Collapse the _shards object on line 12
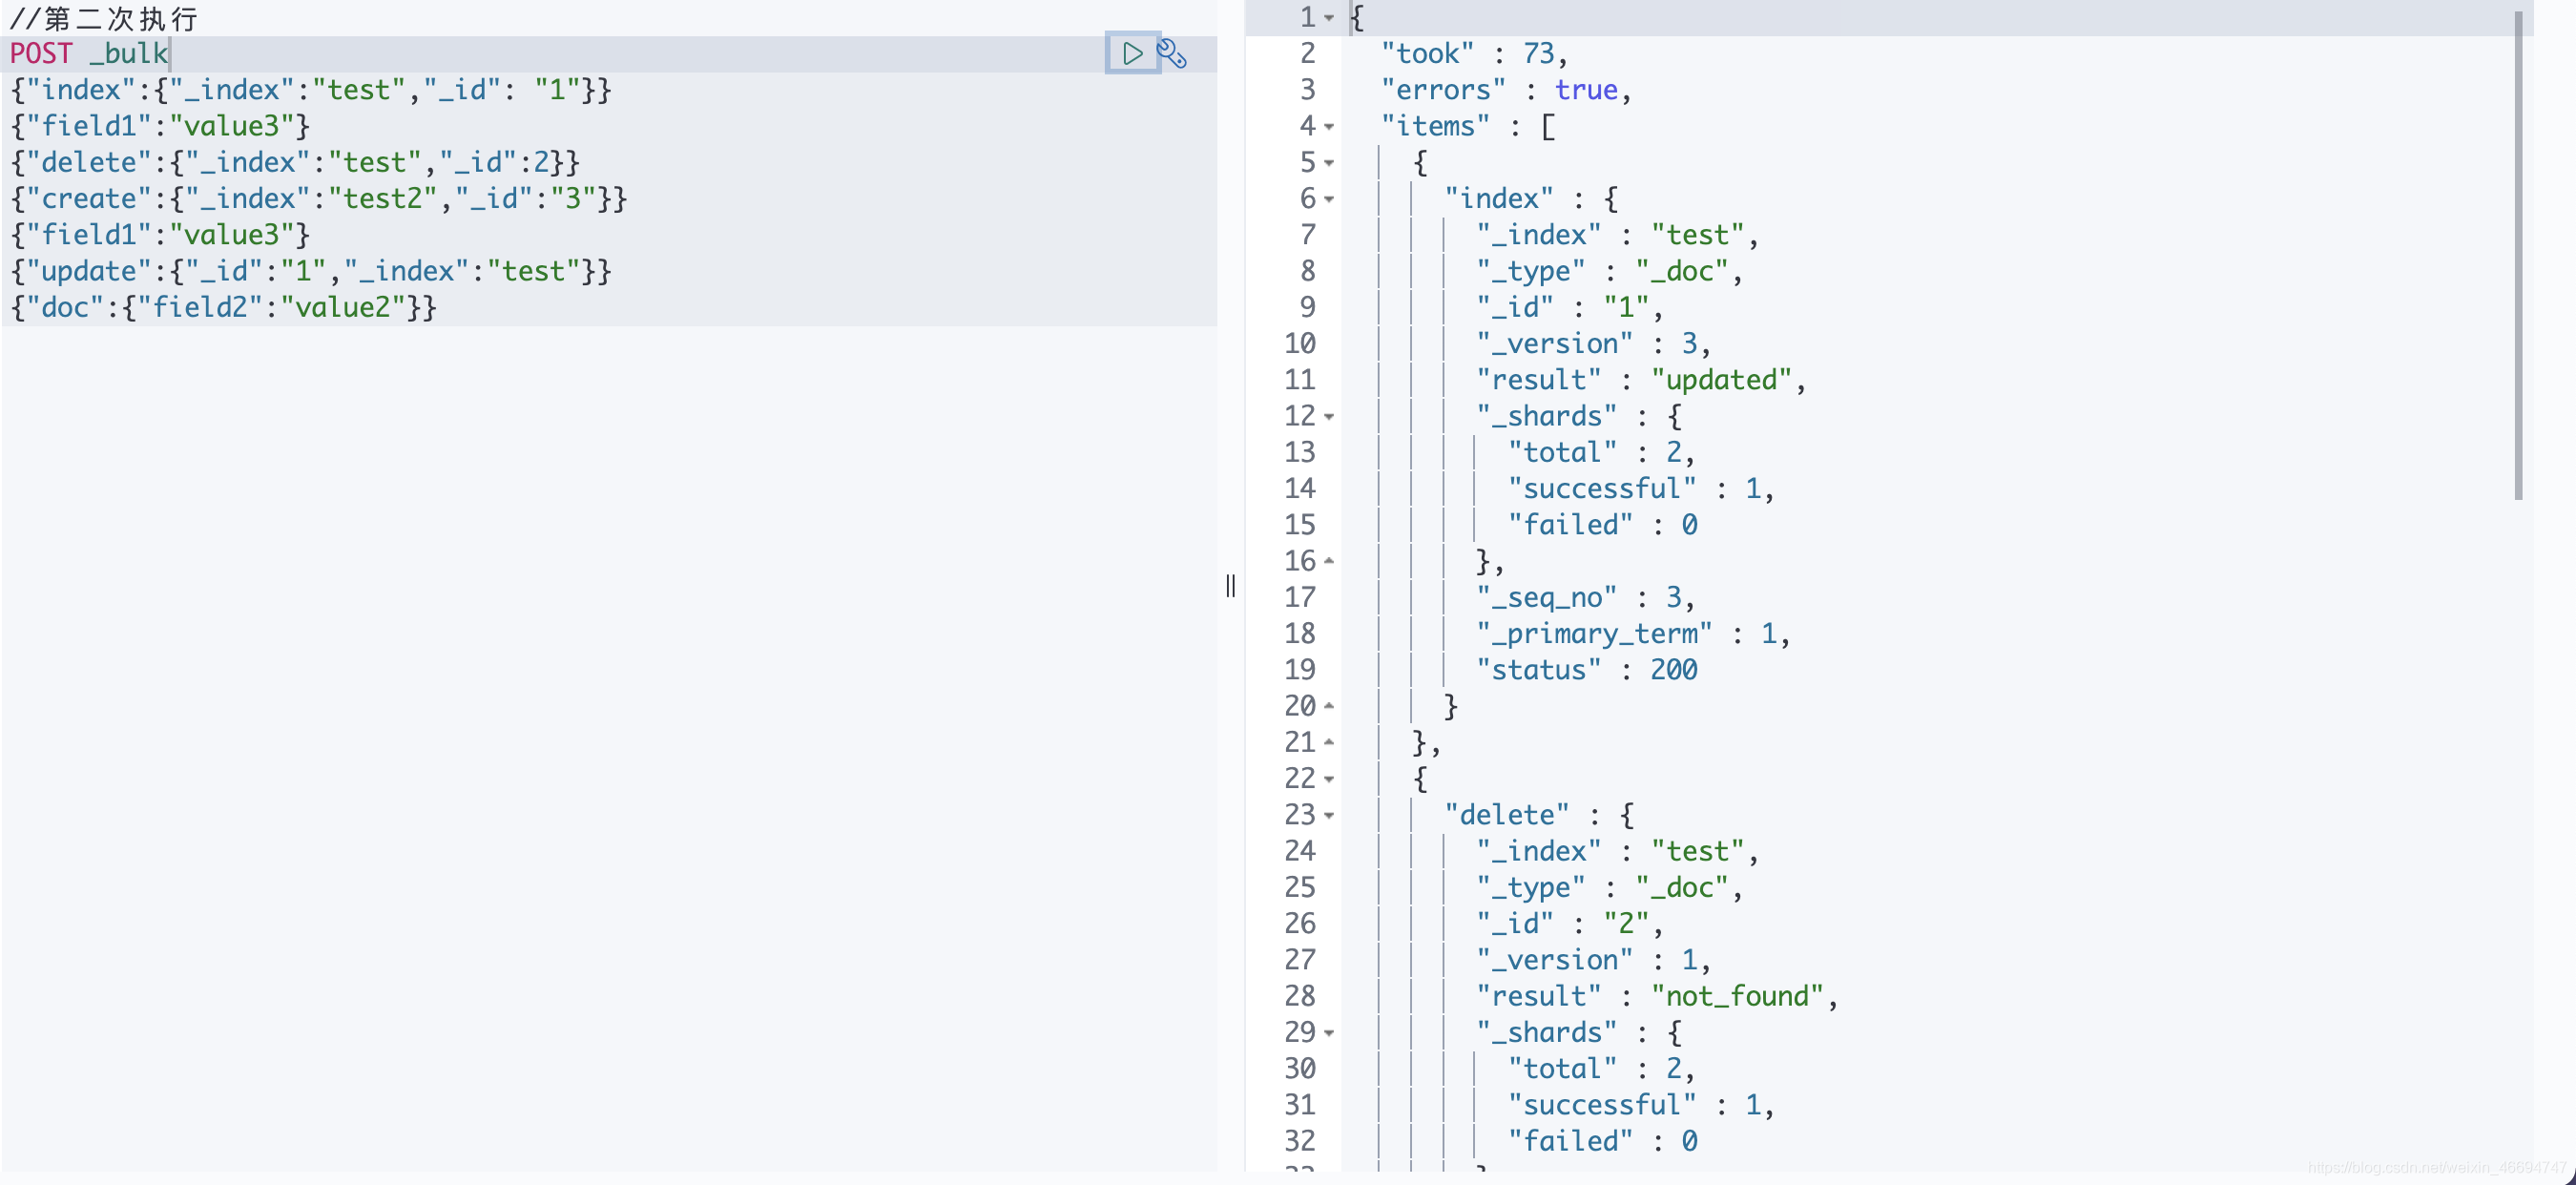Viewport: 2576px width, 1185px height. click(x=1329, y=416)
